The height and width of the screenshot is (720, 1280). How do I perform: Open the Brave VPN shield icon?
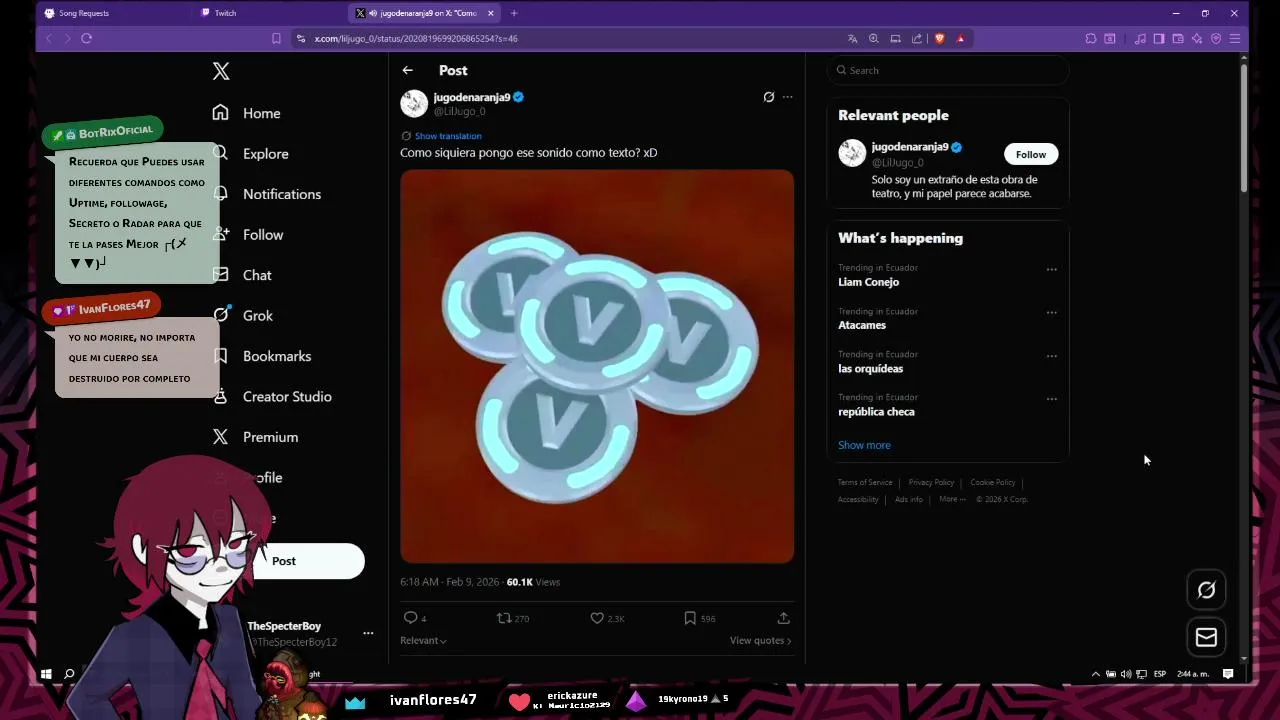tap(1216, 38)
